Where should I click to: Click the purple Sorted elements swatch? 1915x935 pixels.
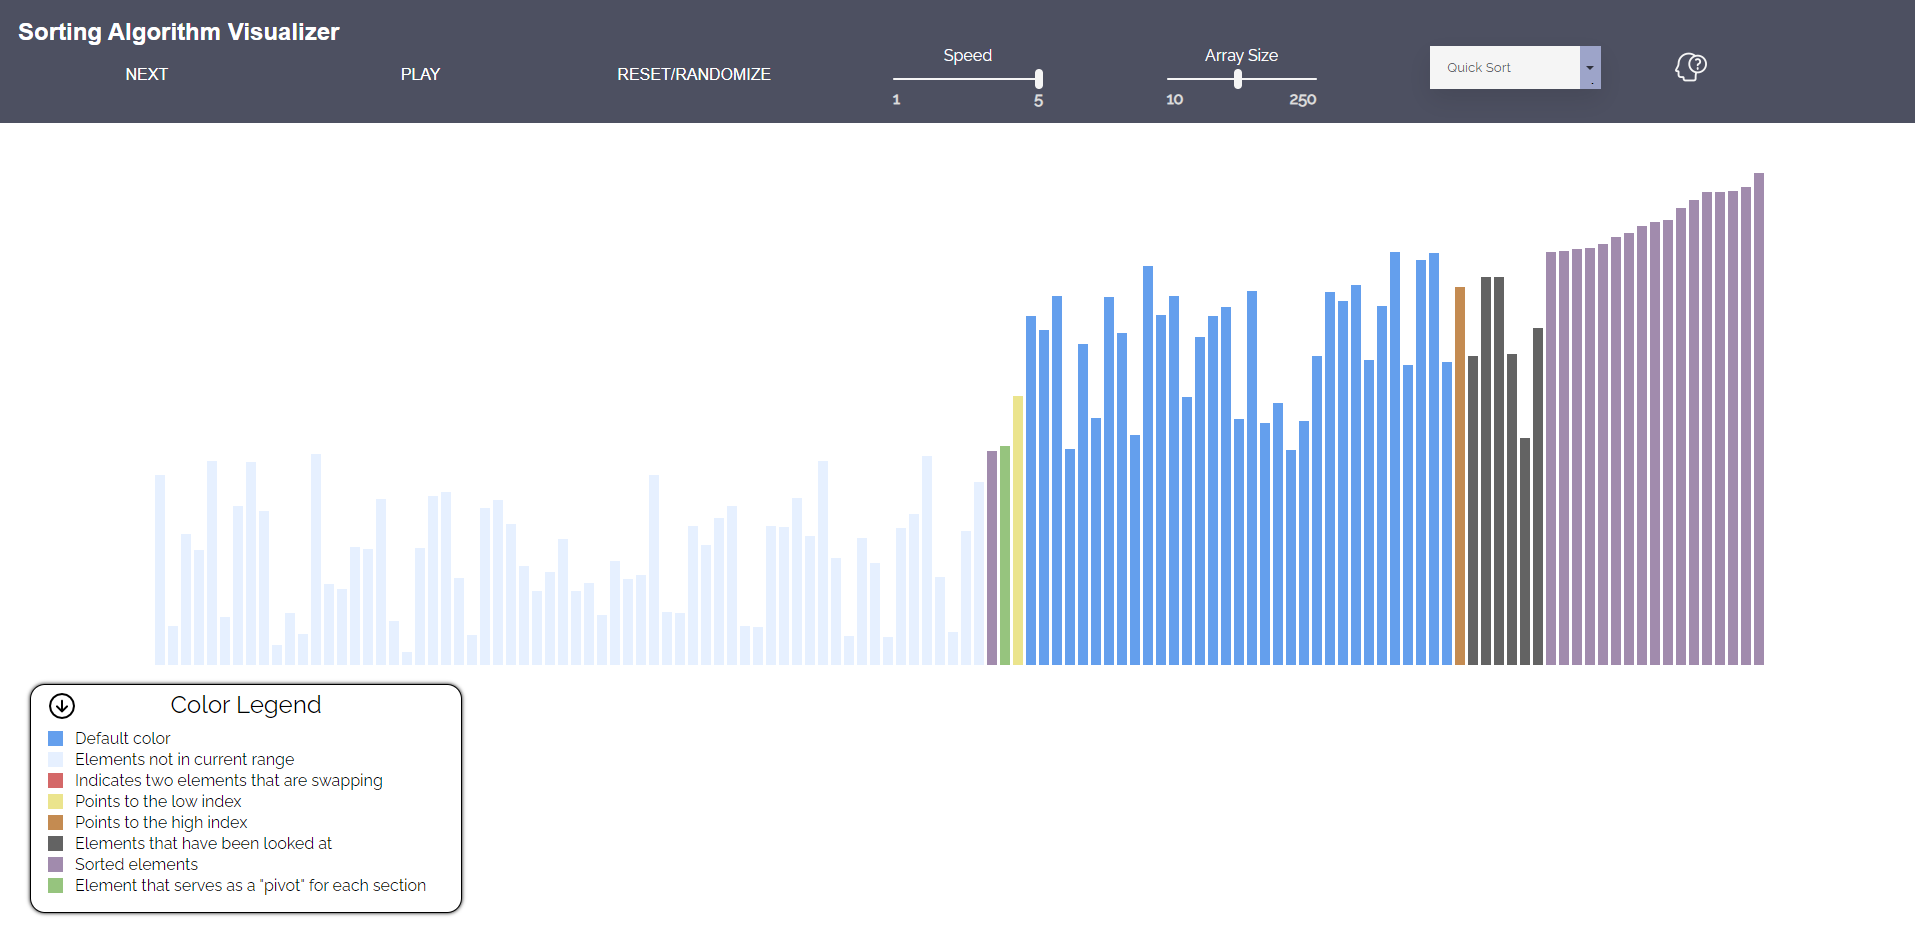point(55,864)
